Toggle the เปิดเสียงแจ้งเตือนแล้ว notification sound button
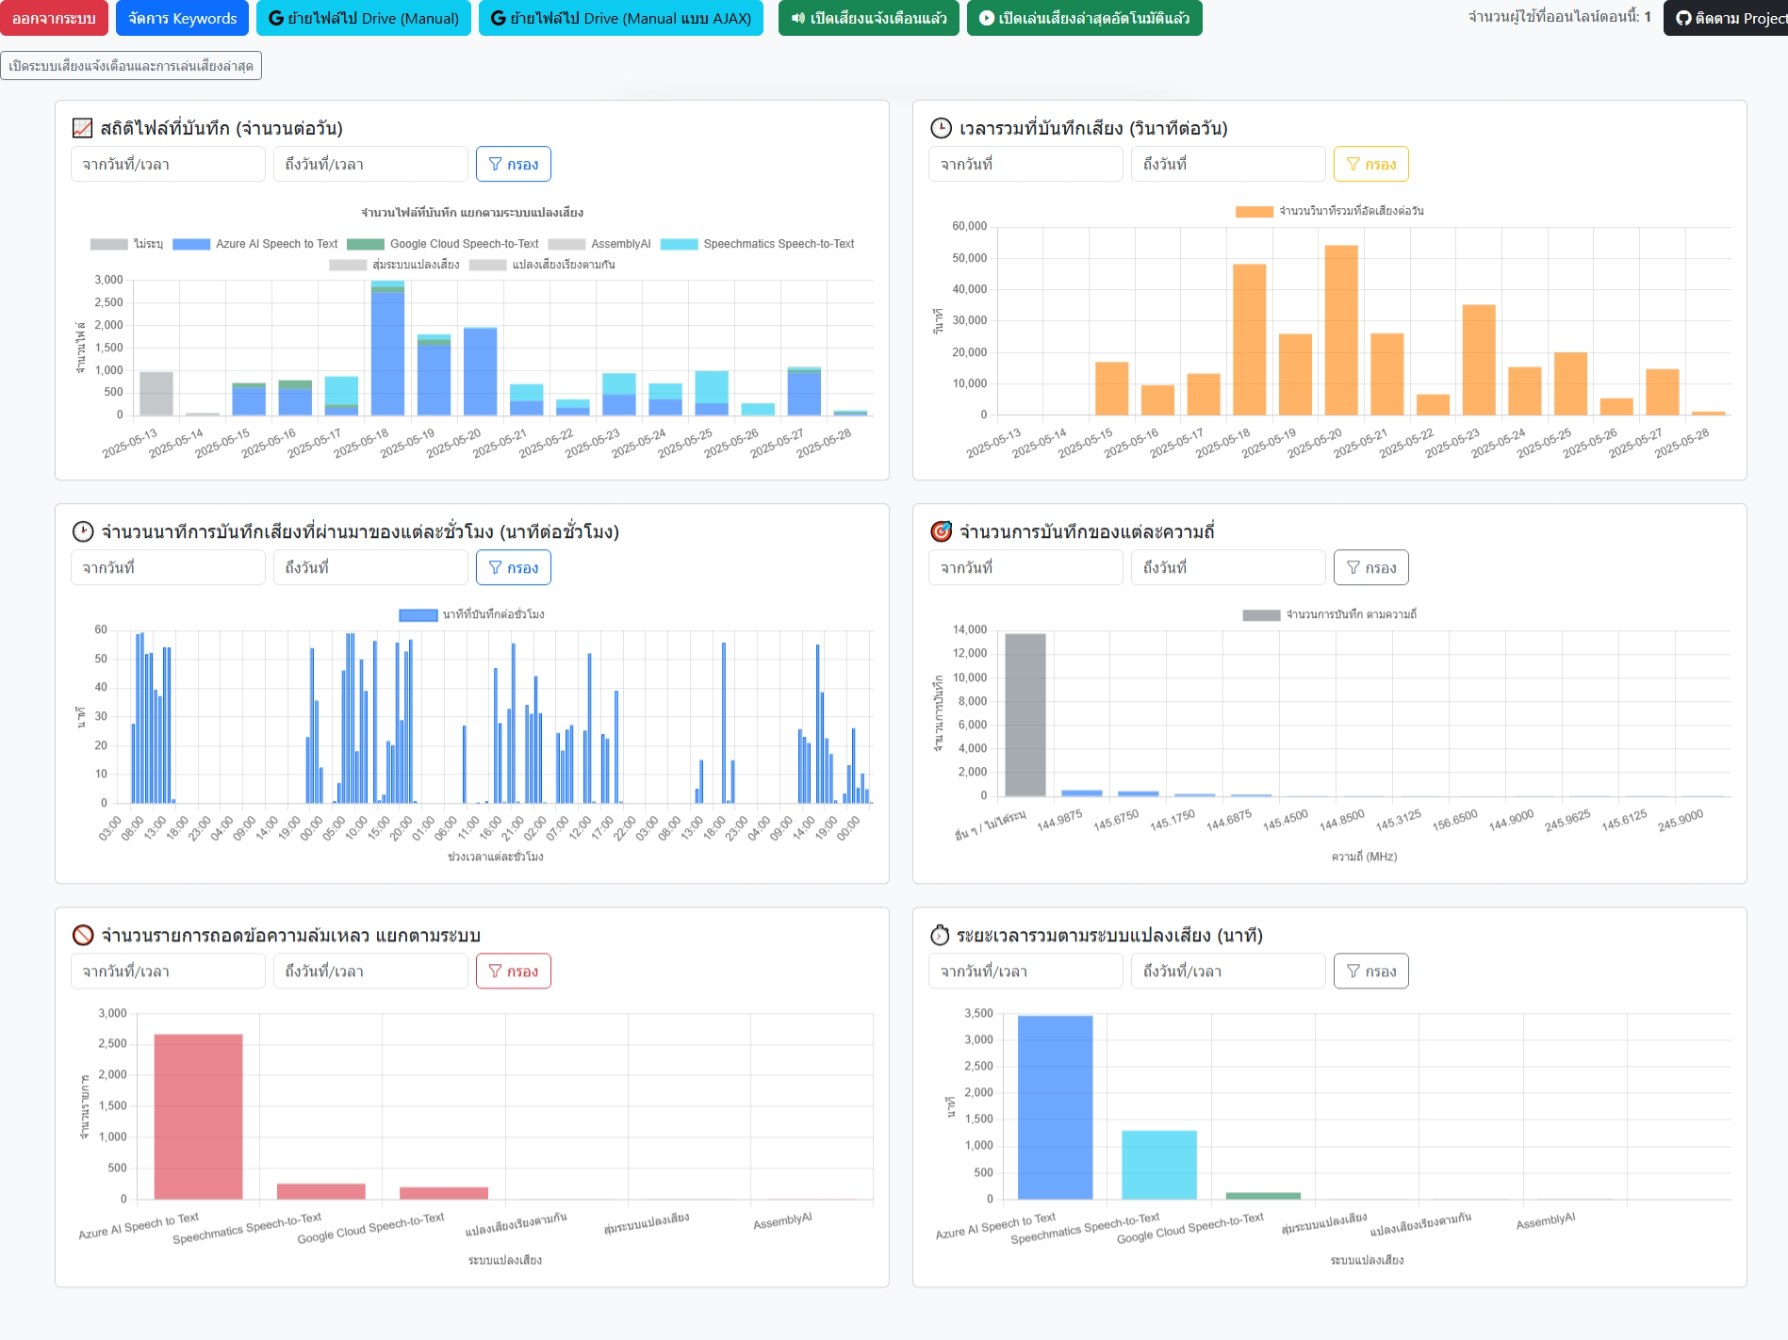The height and width of the screenshot is (1340, 1788). click(x=868, y=18)
